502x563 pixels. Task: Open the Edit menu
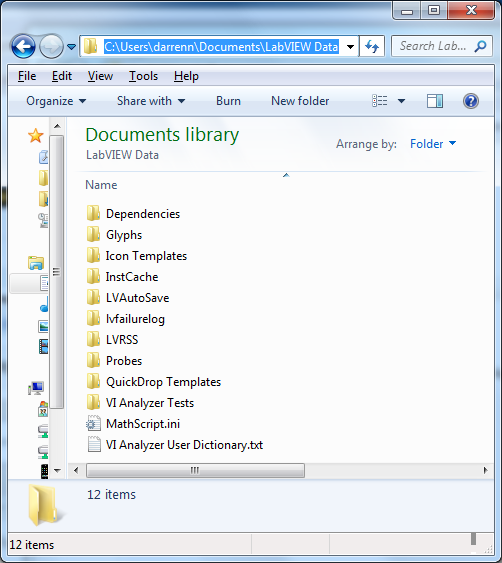(62, 76)
